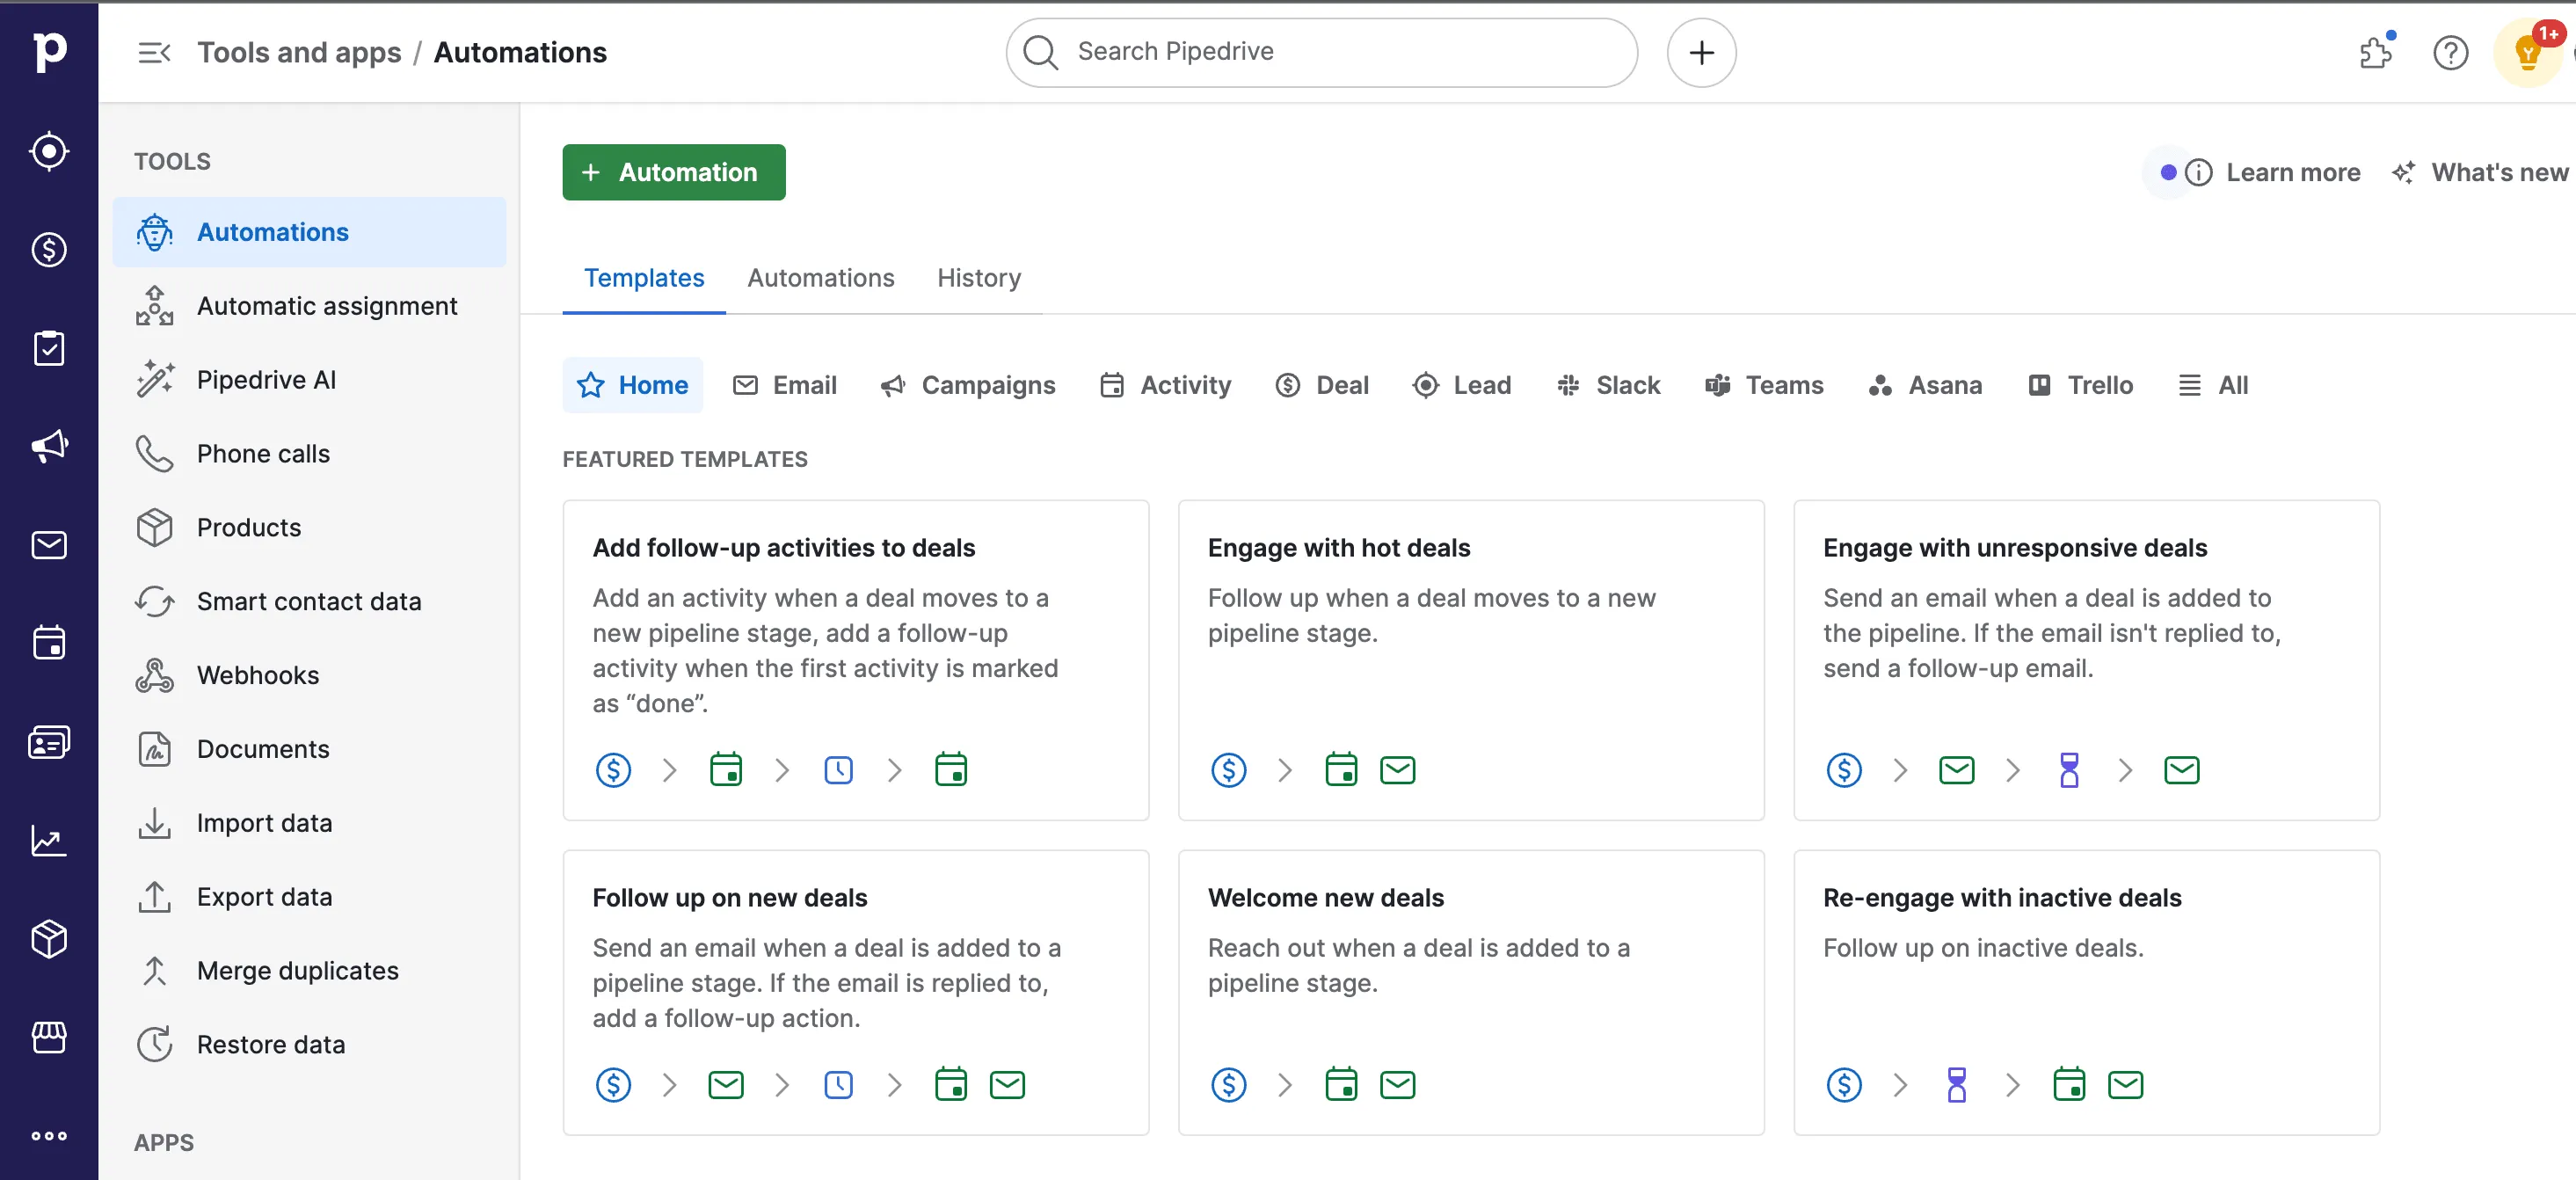Open Projects clipboard icon in left nav bar
Viewport: 2576px width, 1180px height.
tap(48, 348)
